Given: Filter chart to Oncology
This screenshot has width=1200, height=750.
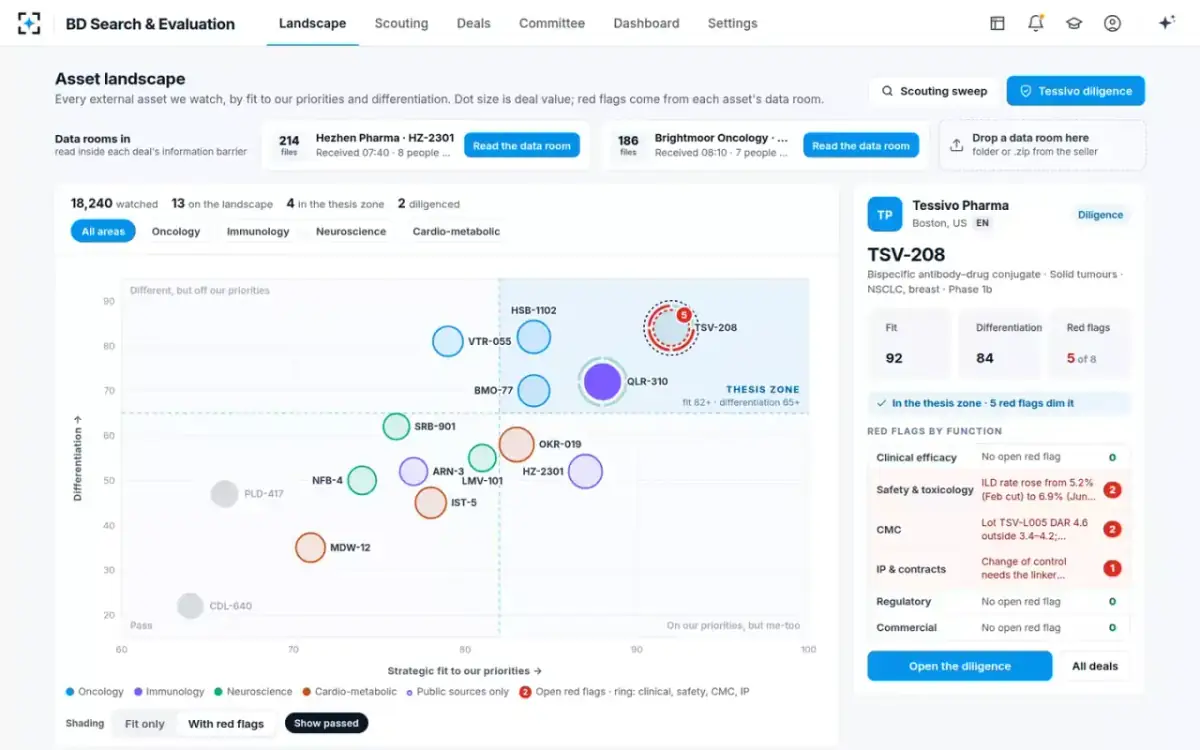Looking at the screenshot, I should tap(176, 231).
